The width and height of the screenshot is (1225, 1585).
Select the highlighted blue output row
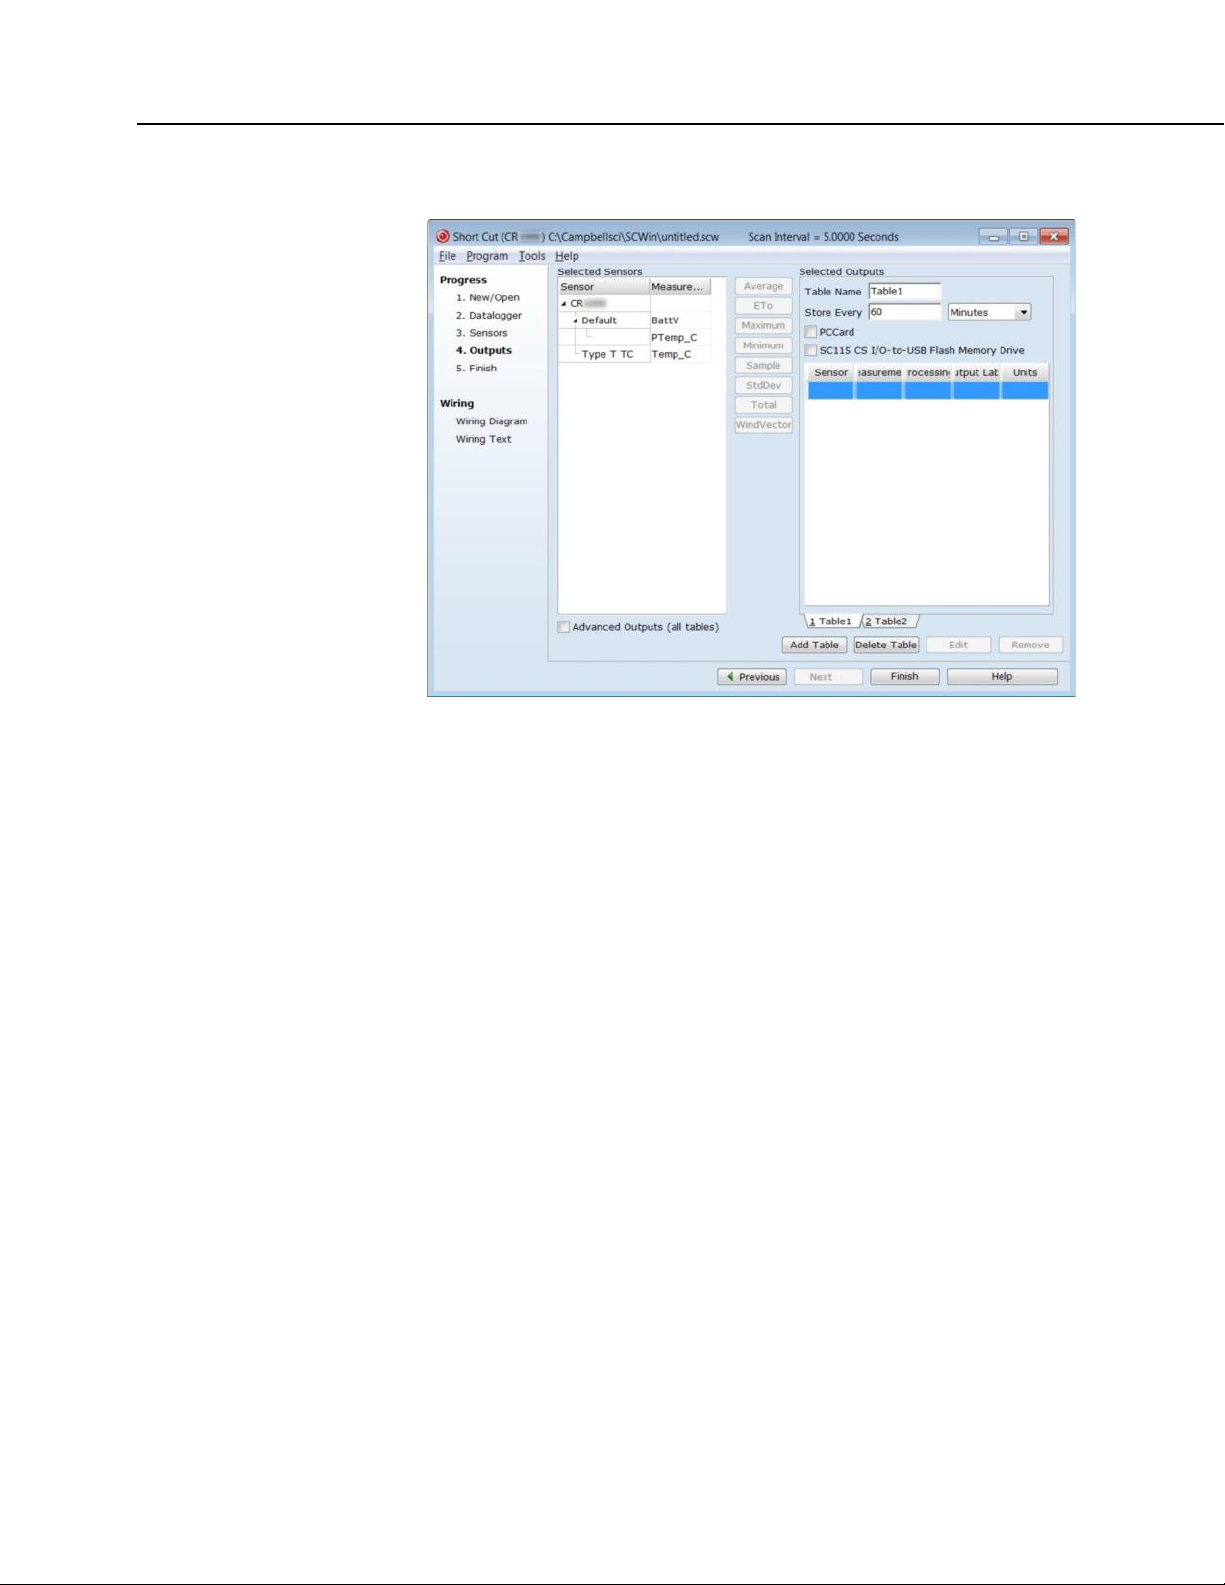click(x=928, y=391)
